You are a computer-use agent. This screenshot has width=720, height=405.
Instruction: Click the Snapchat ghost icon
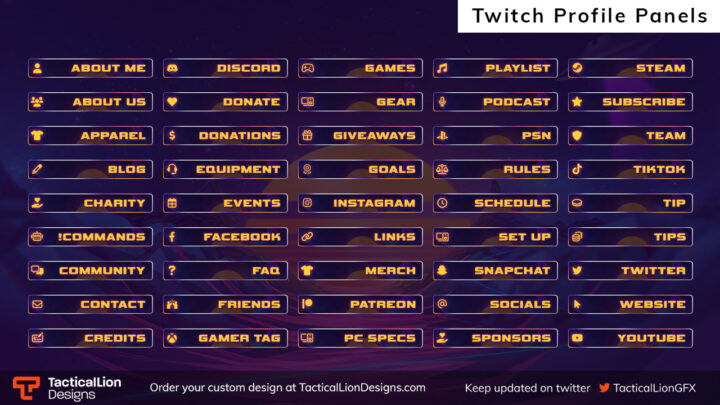[x=442, y=270]
